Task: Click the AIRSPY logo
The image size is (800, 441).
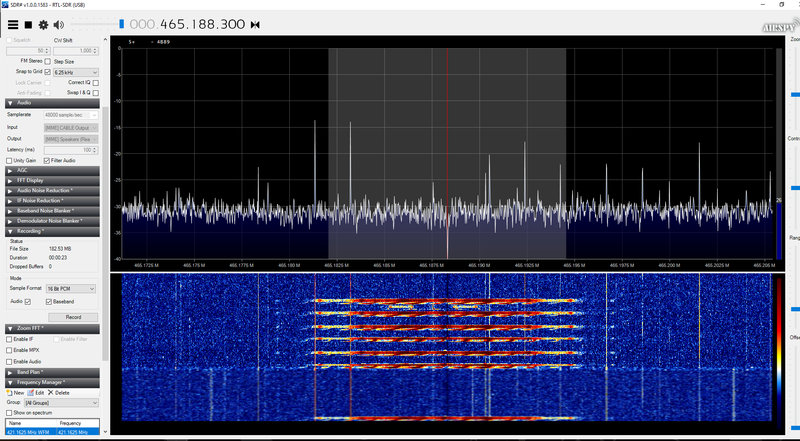Action: coord(780,27)
